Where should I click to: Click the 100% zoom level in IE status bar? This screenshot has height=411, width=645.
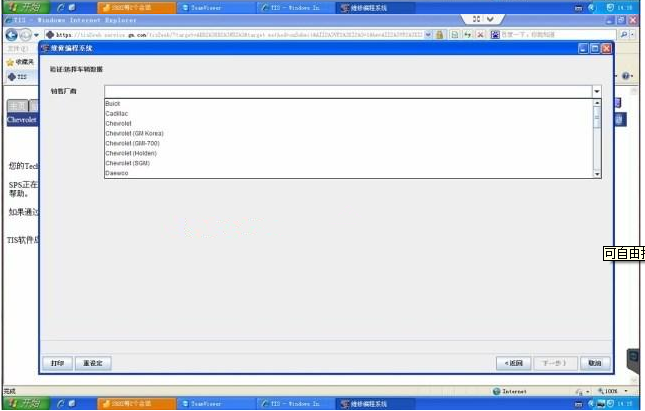coord(611,391)
